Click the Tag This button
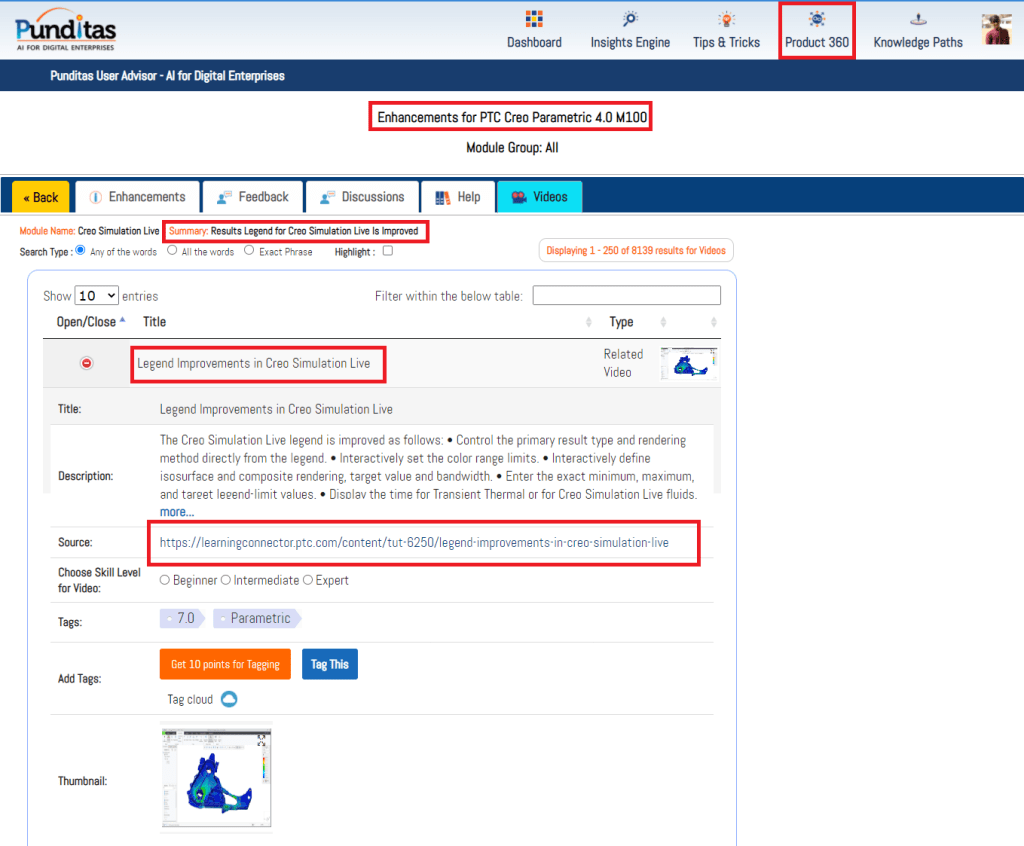 329,665
